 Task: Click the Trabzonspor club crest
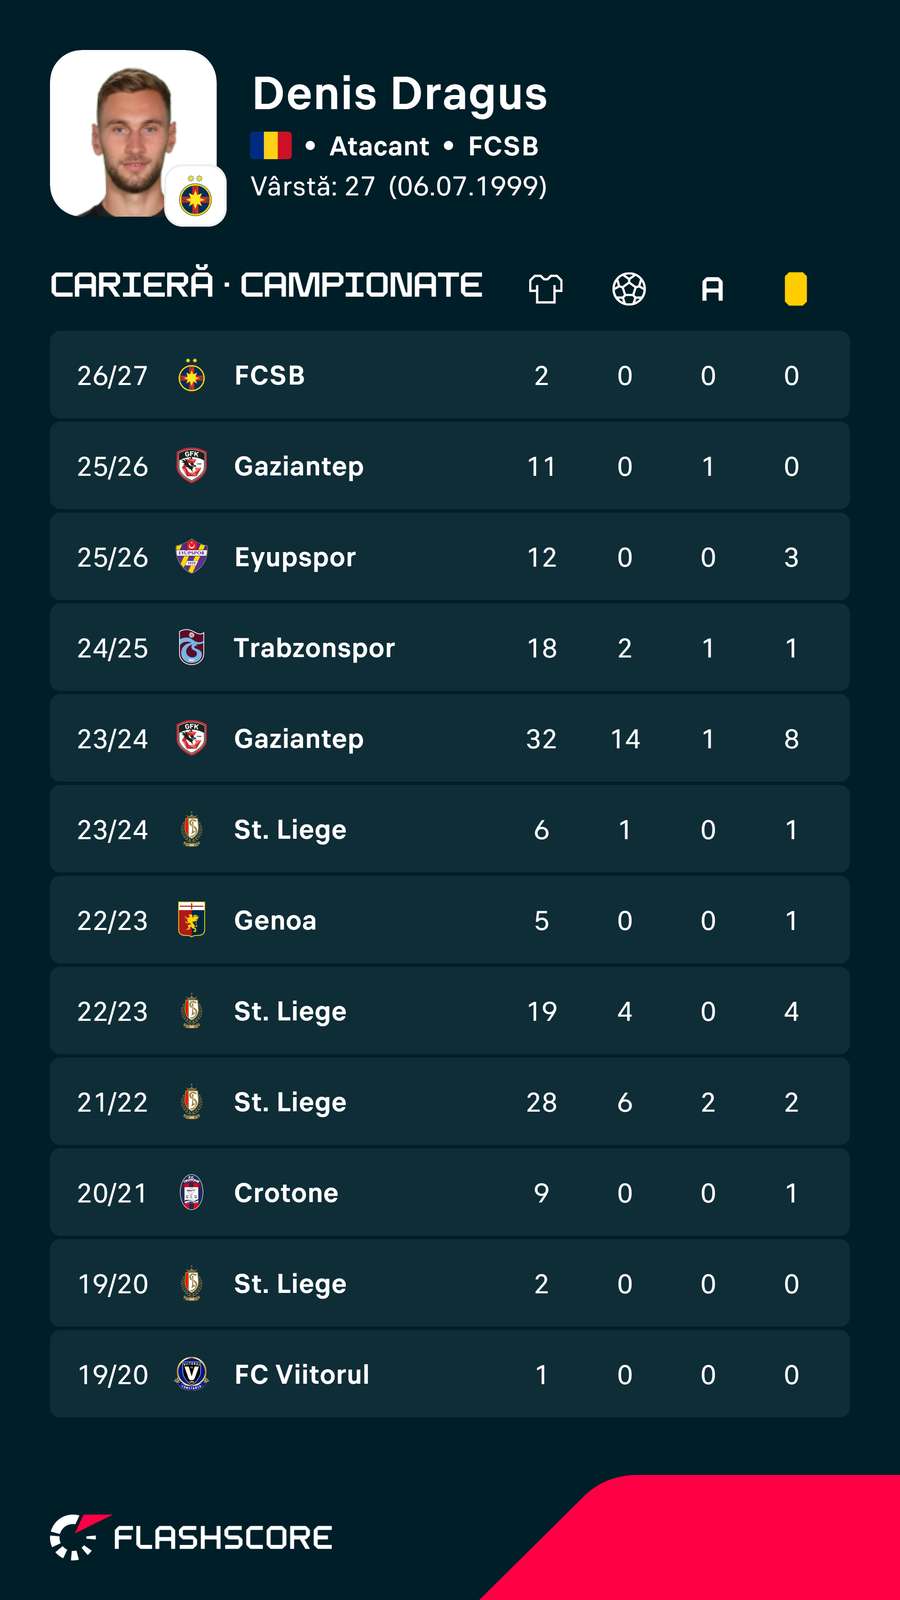(191, 648)
